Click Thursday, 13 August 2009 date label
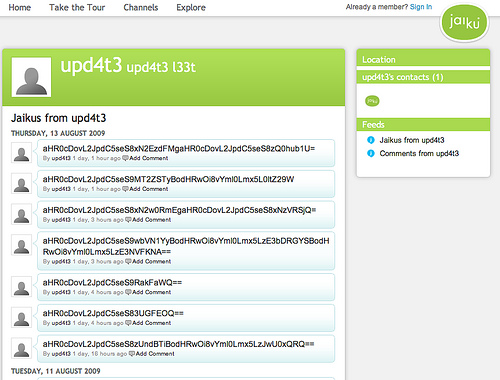The image size is (500, 380). click(58, 133)
